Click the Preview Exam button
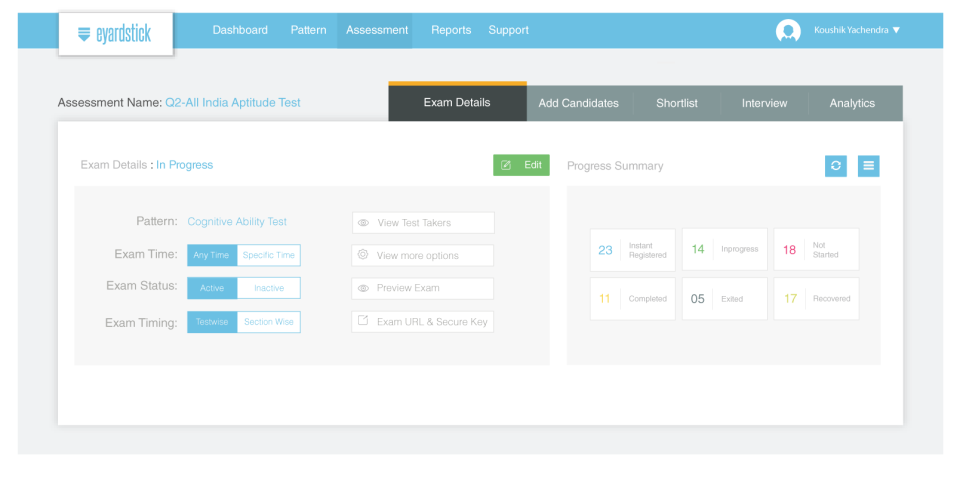This screenshot has width=960, height=478. (x=422, y=288)
